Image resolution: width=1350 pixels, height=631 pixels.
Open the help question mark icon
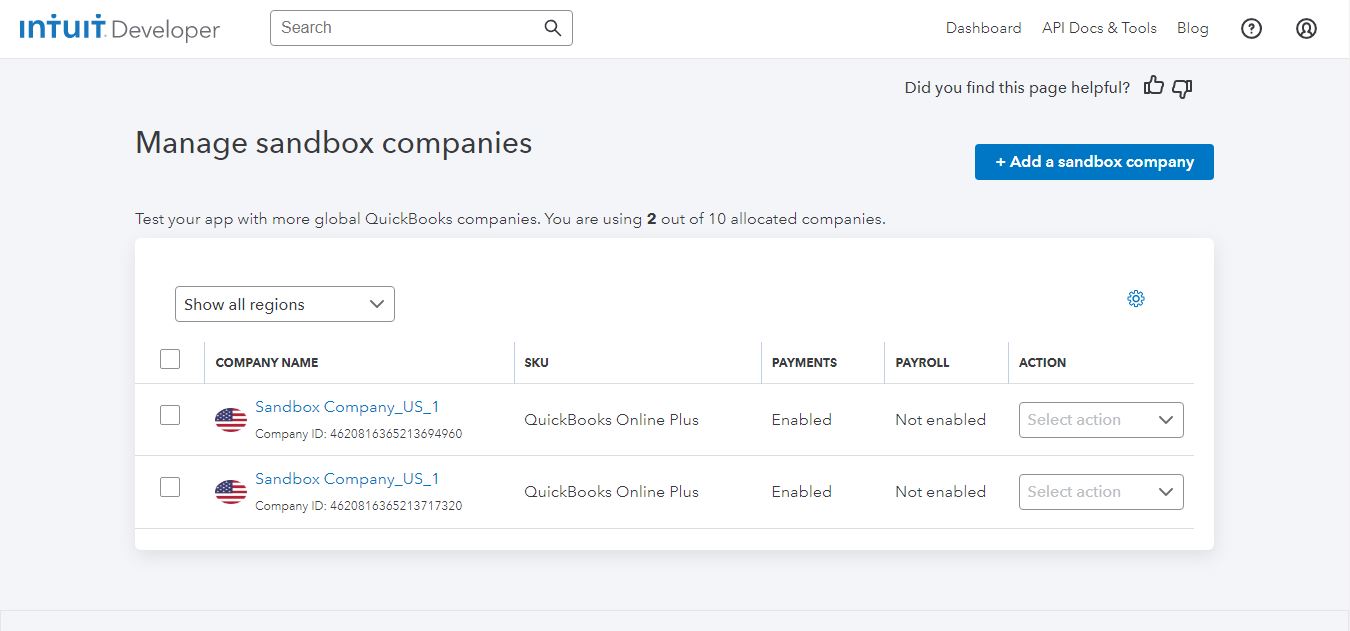[1251, 28]
